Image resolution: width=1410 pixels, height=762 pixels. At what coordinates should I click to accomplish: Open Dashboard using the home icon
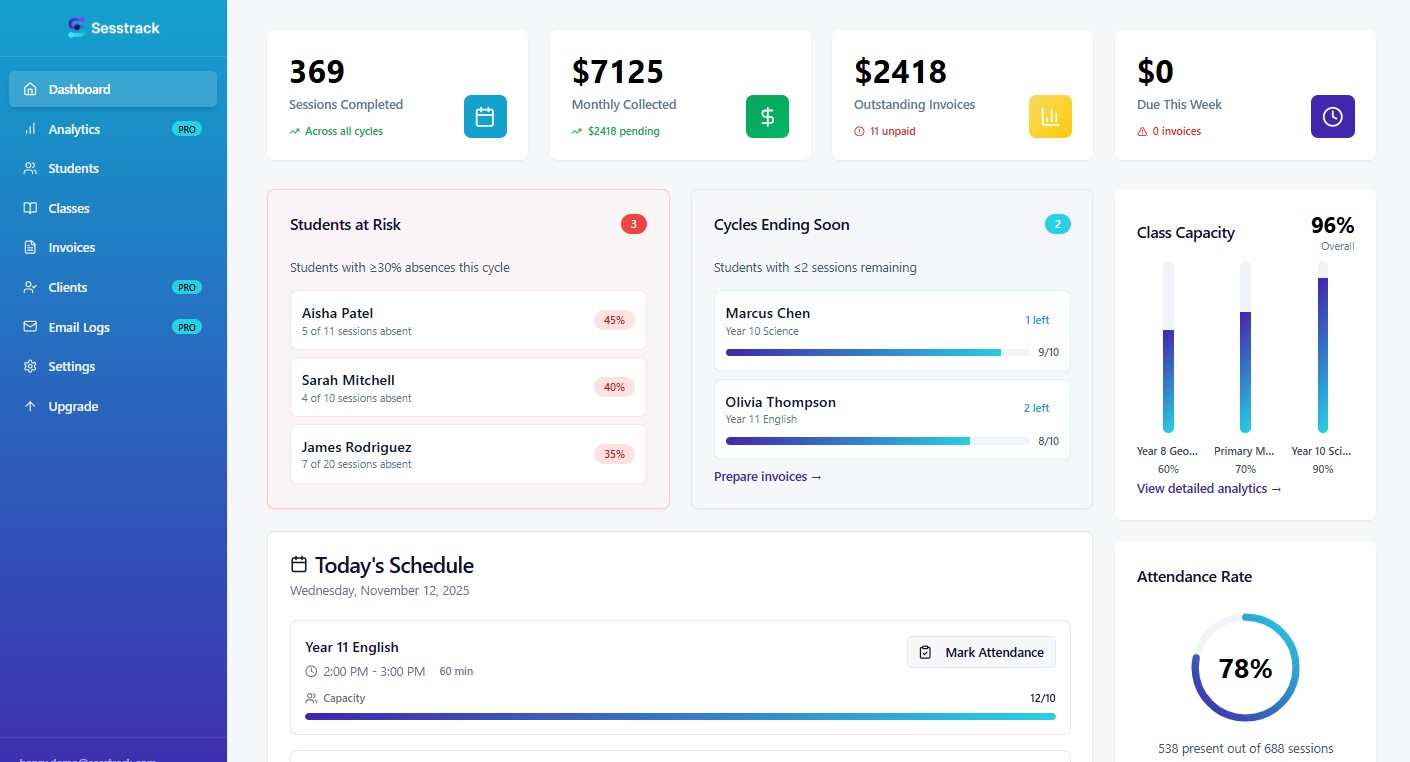click(31, 88)
